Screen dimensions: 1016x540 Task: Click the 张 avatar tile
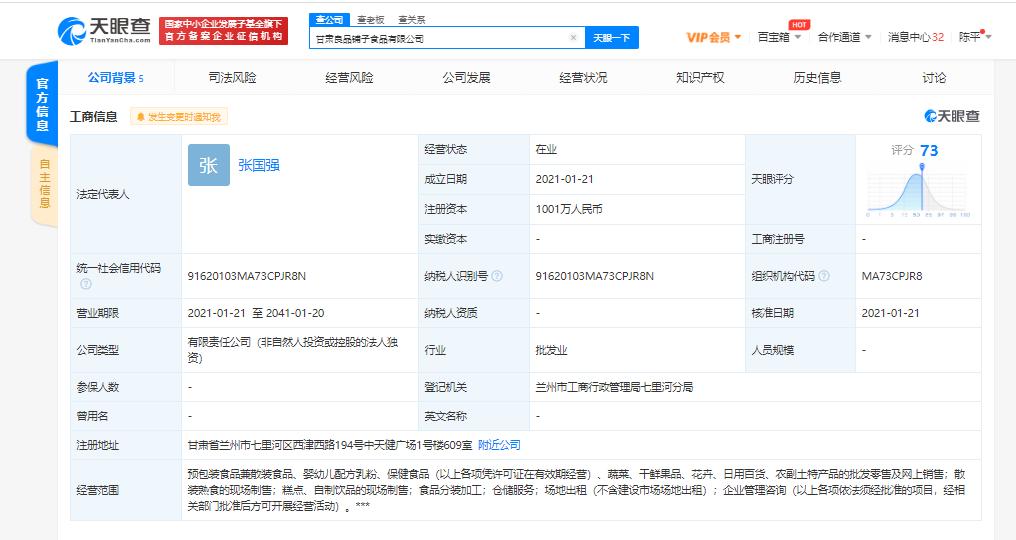click(x=209, y=165)
